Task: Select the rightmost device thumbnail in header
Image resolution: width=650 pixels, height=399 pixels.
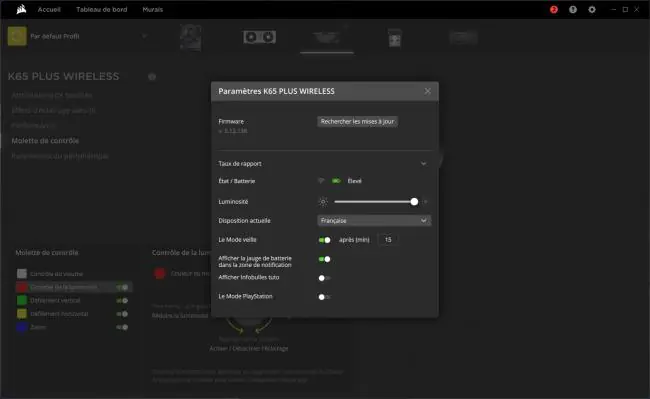Action: click(x=463, y=38)
